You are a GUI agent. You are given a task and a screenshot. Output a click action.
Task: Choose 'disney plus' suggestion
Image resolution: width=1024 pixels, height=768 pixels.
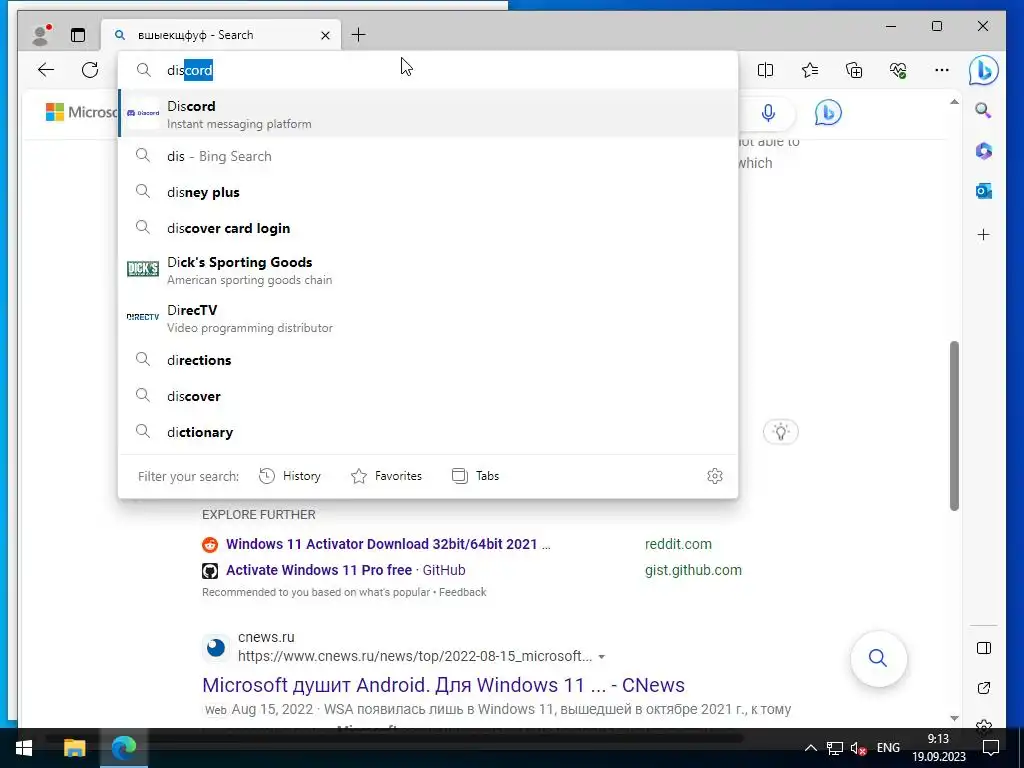pyautogui.click(x=428, y=192)
